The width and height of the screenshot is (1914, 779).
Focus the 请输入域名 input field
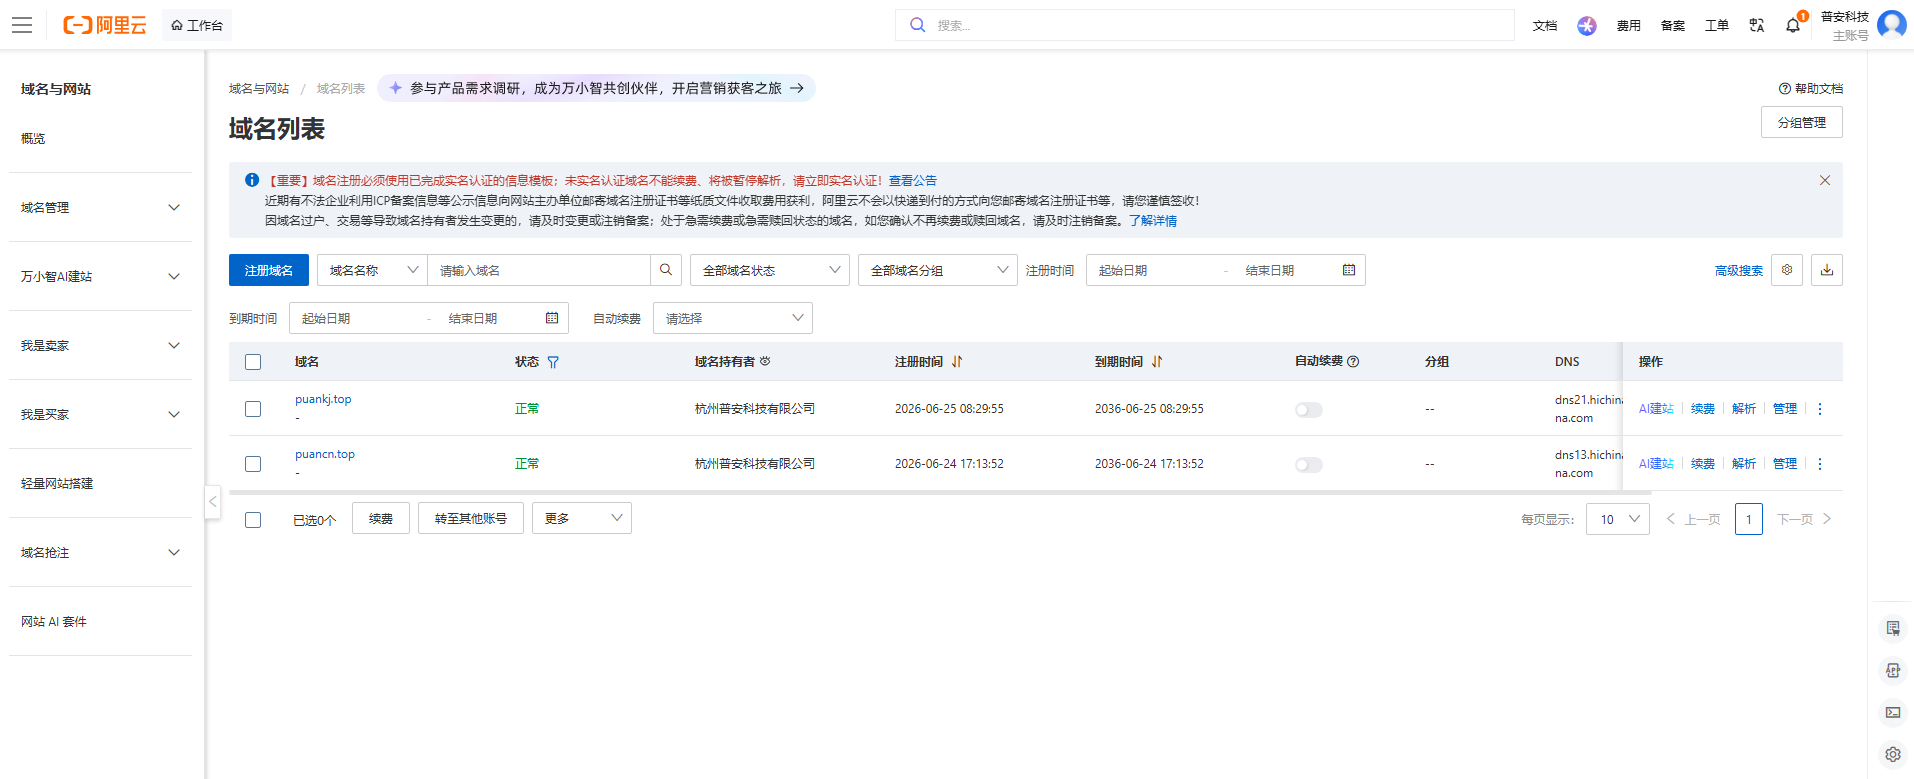[x=539, y=270]
